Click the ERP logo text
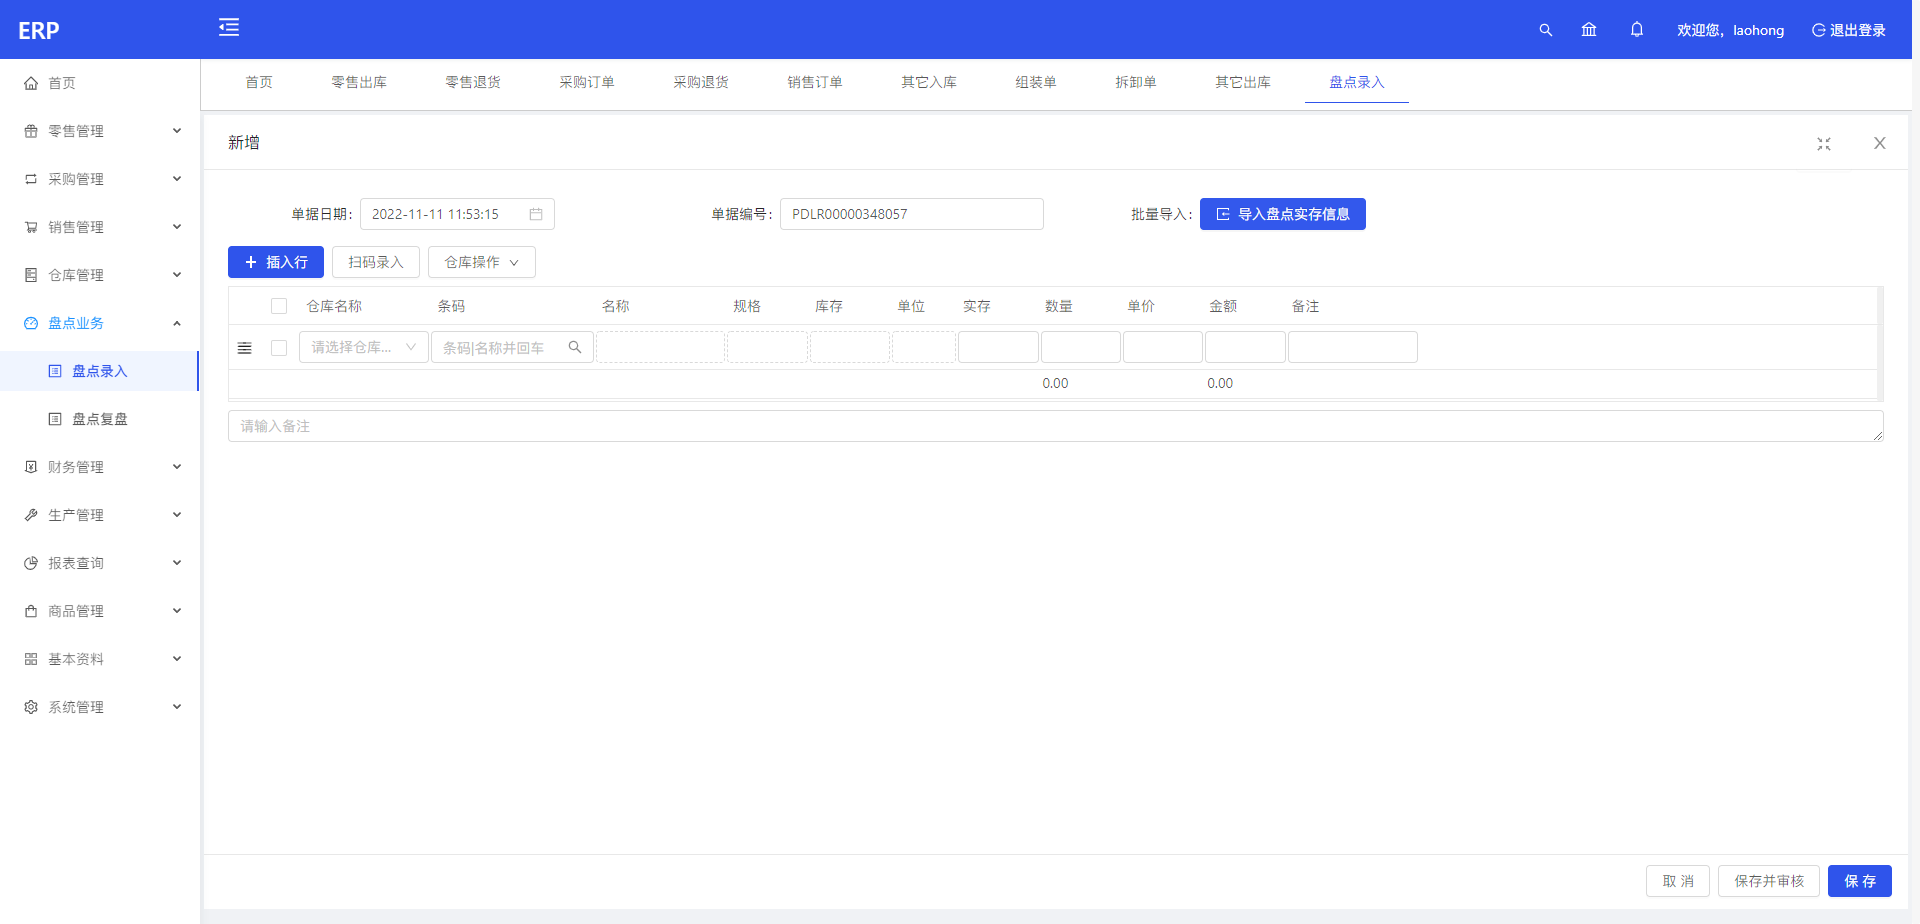This screenshot has width=1920, height=924. pyautogui.click(x=39, y=31)
